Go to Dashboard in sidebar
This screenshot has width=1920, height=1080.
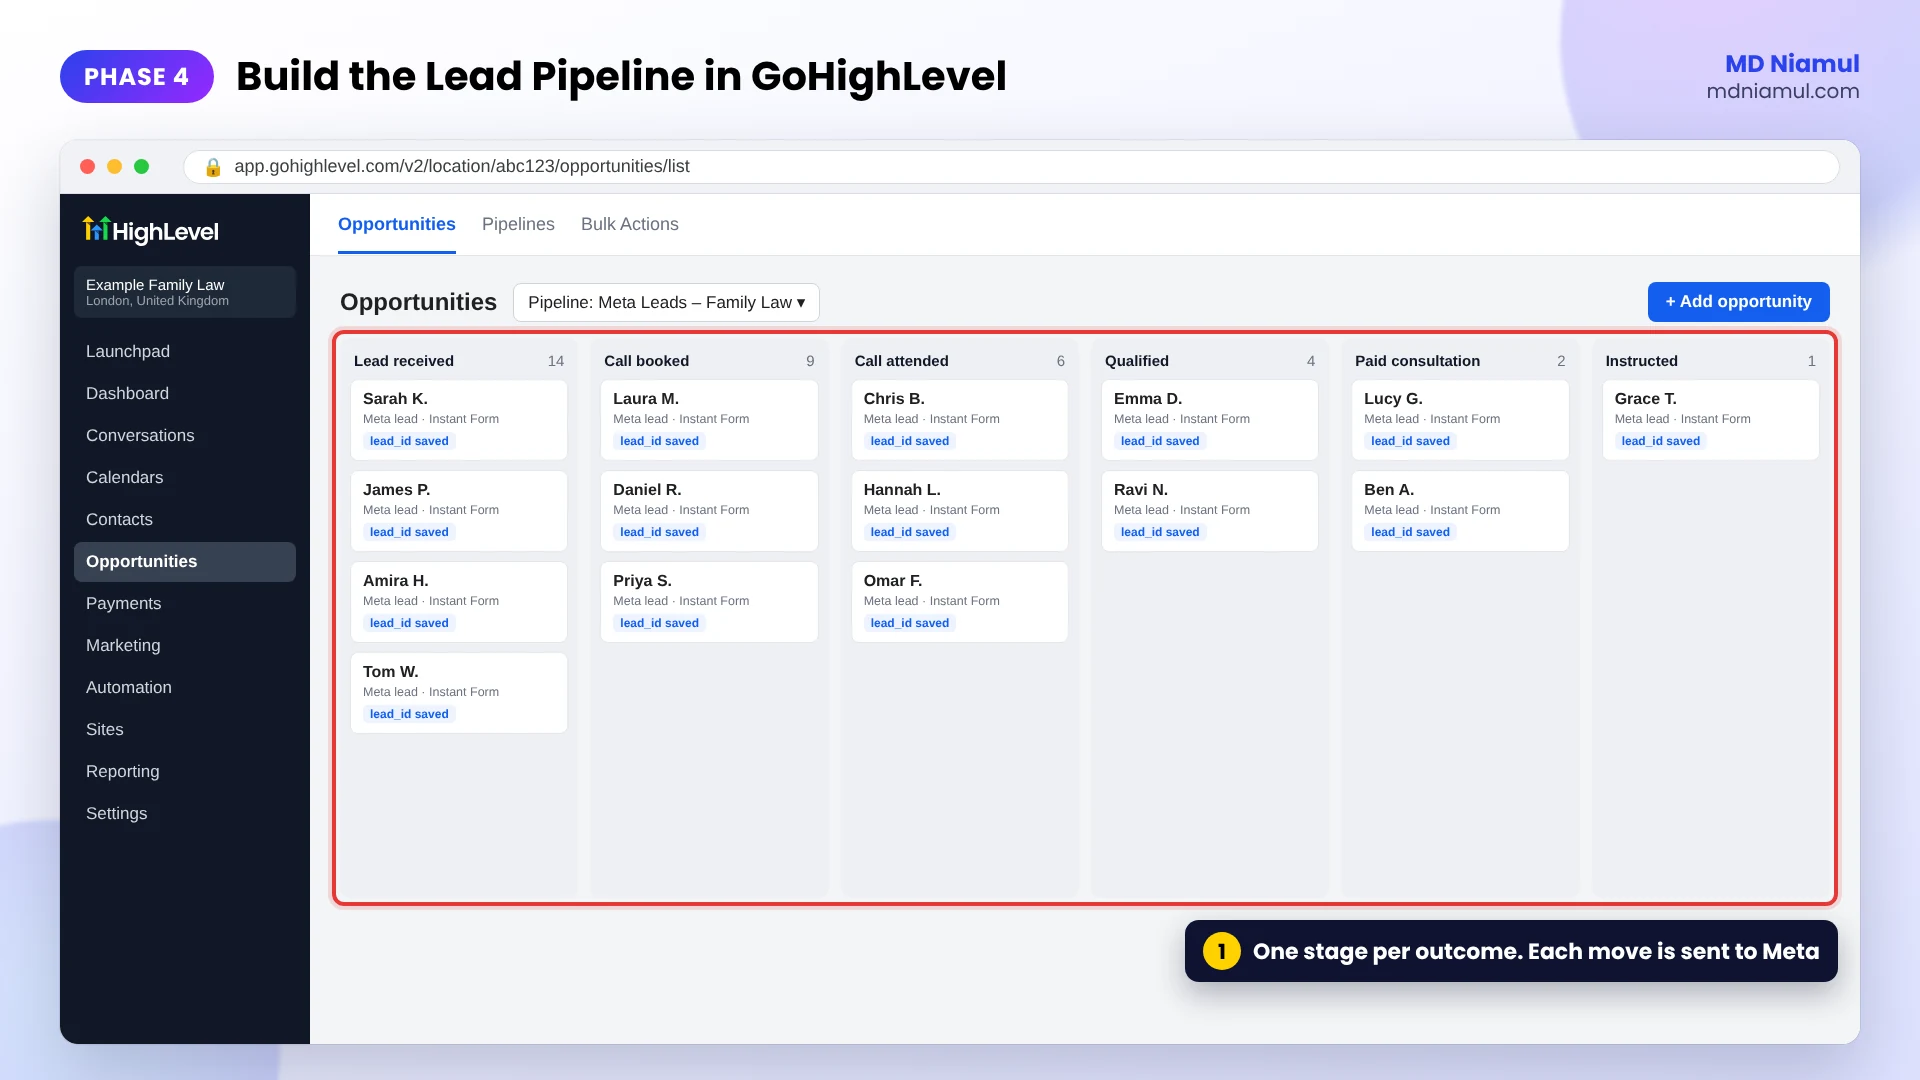(185, 393)
